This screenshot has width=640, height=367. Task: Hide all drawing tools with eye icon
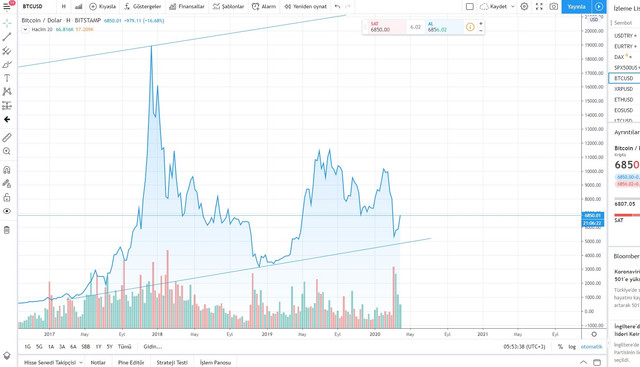coord(7,211)
